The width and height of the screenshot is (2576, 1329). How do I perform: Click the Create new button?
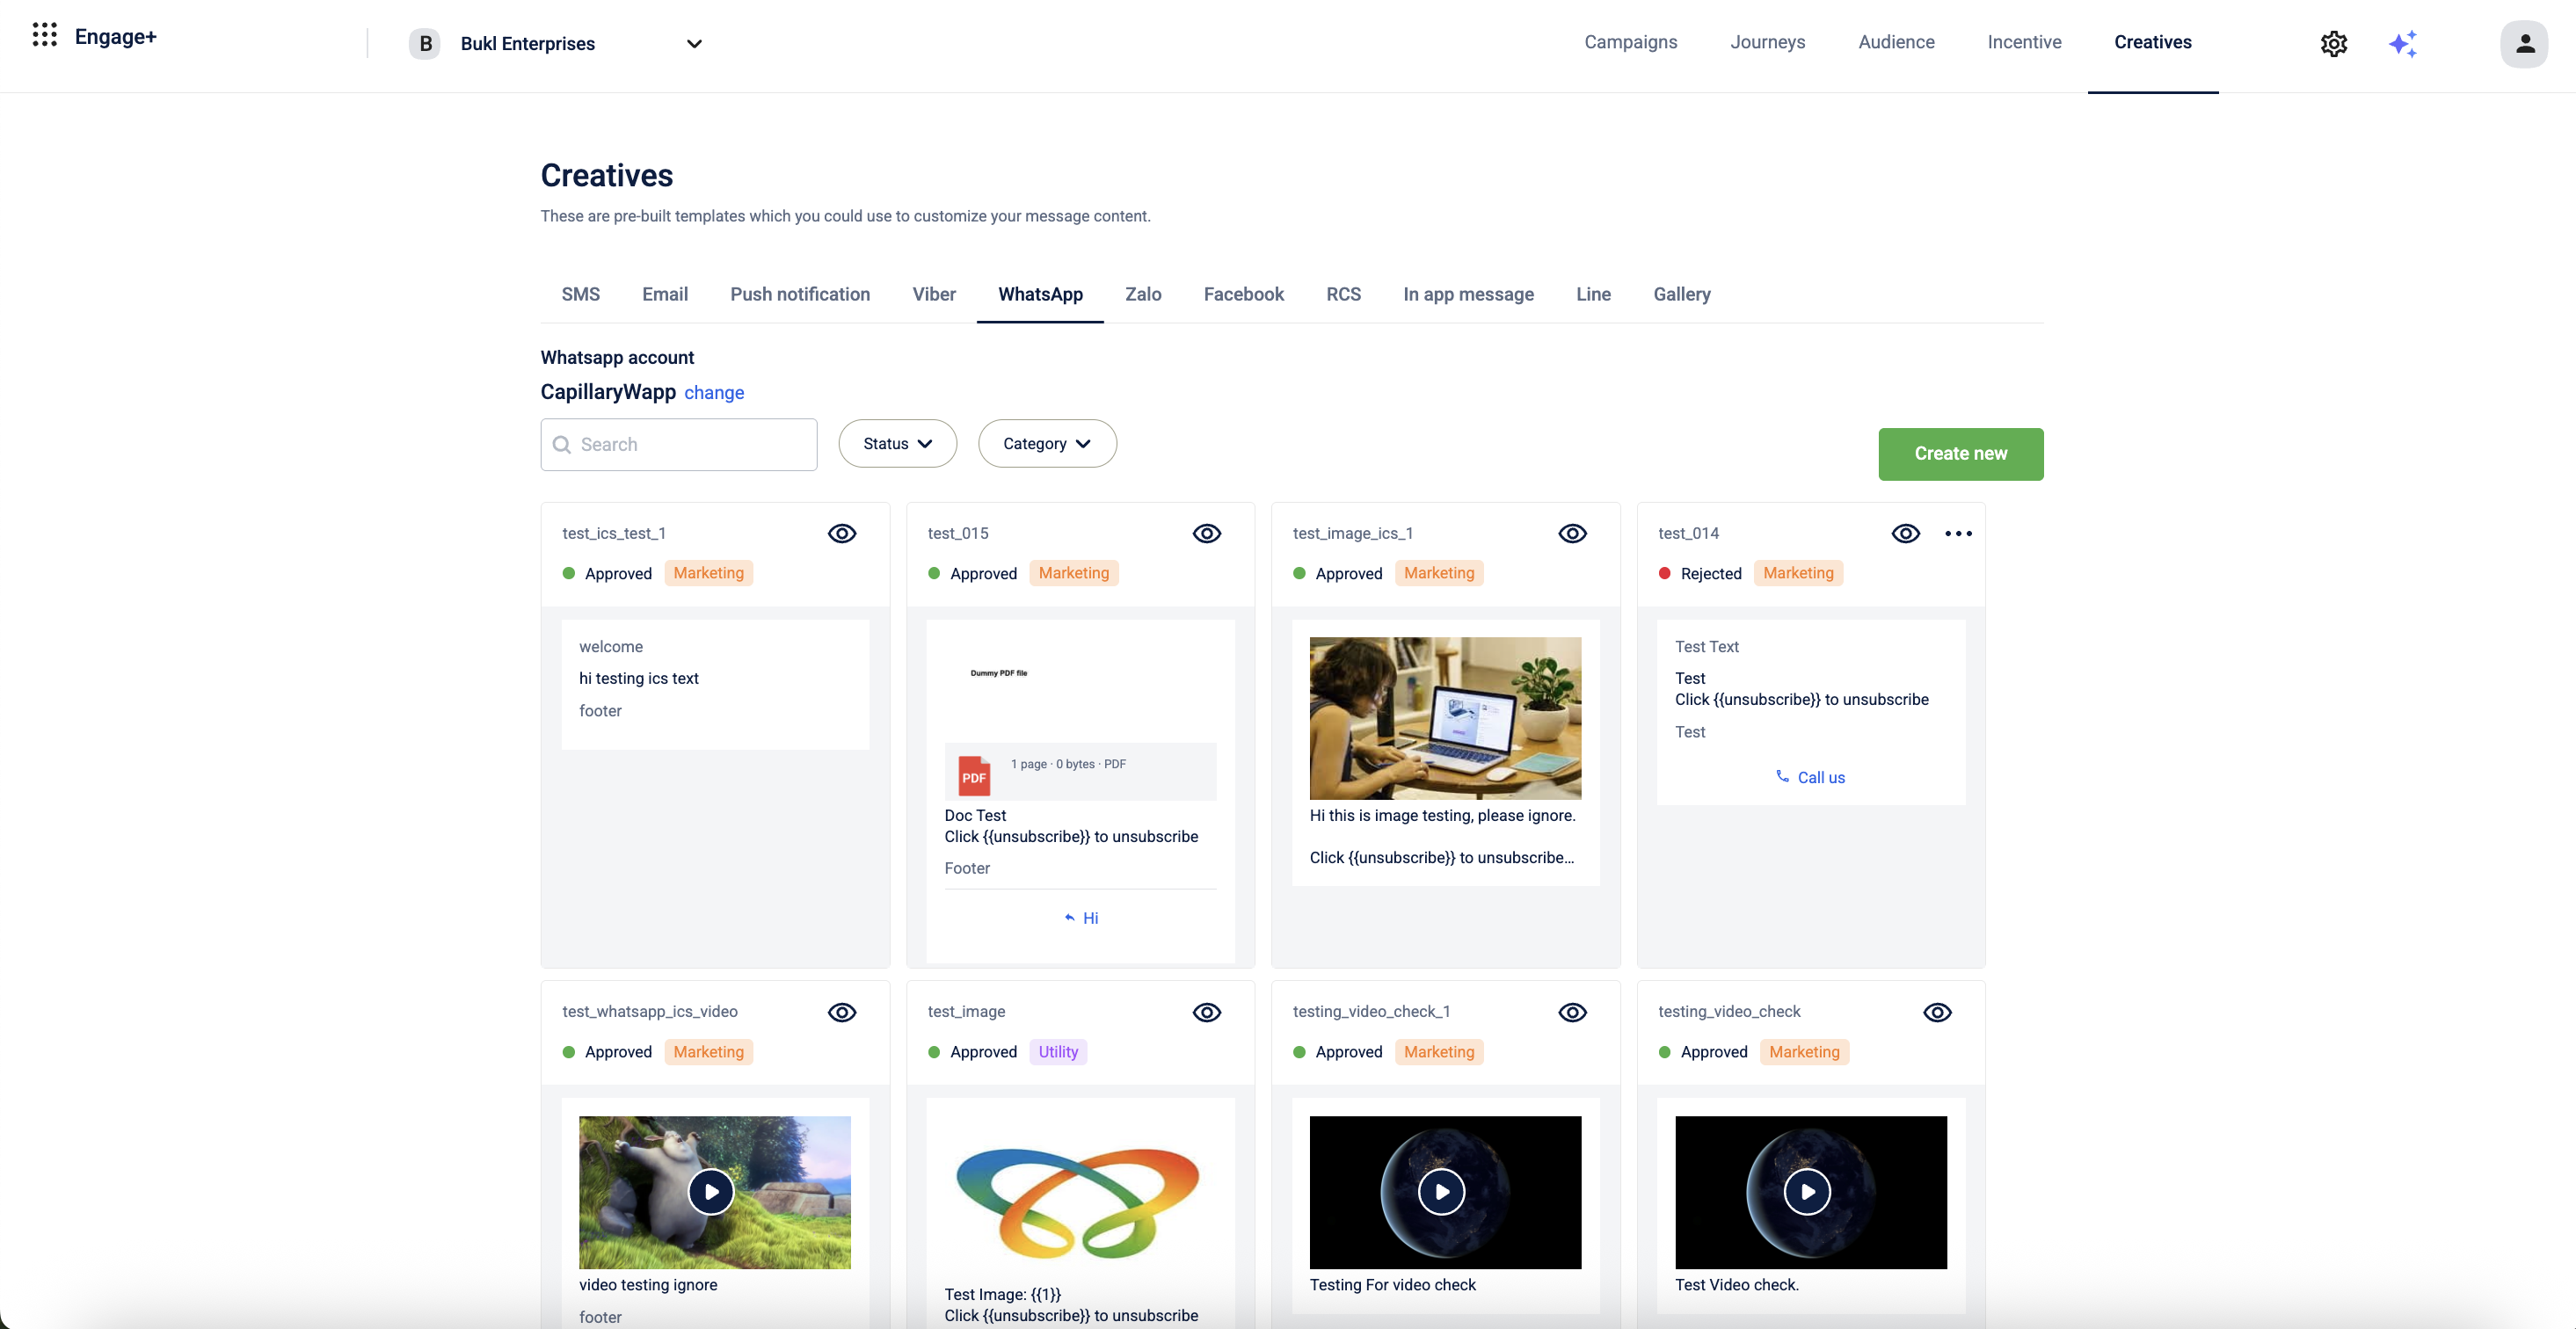point(1960,454)
